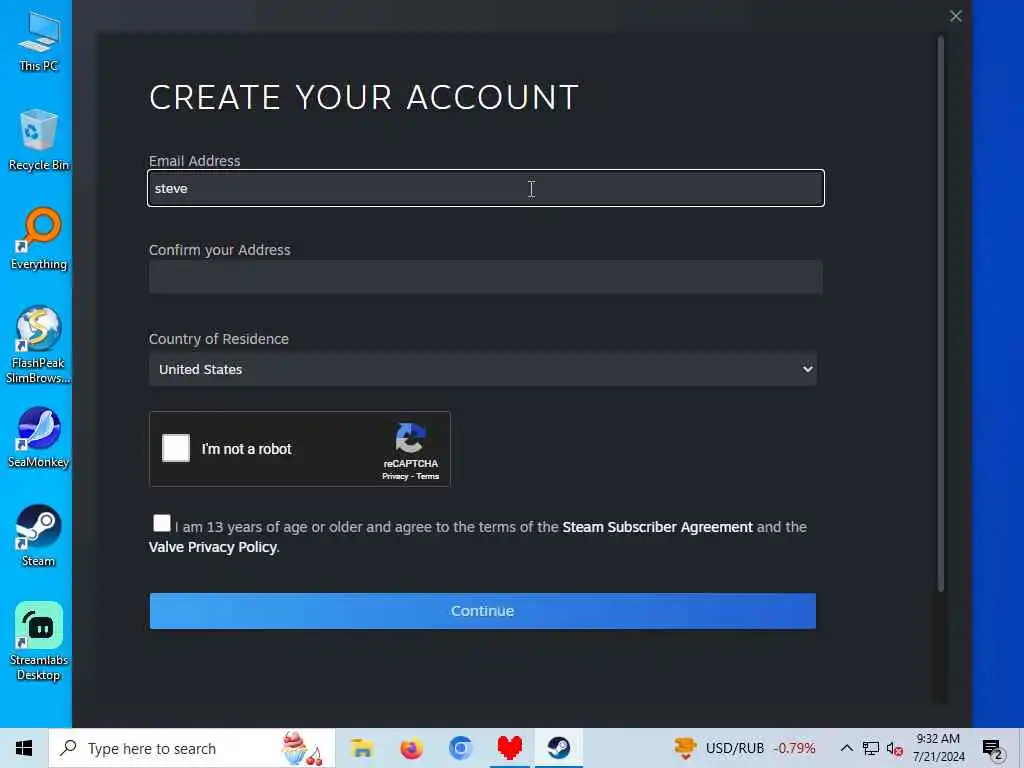
Task: Click the reCAPTCHA logo
Action: click(410, 438)
